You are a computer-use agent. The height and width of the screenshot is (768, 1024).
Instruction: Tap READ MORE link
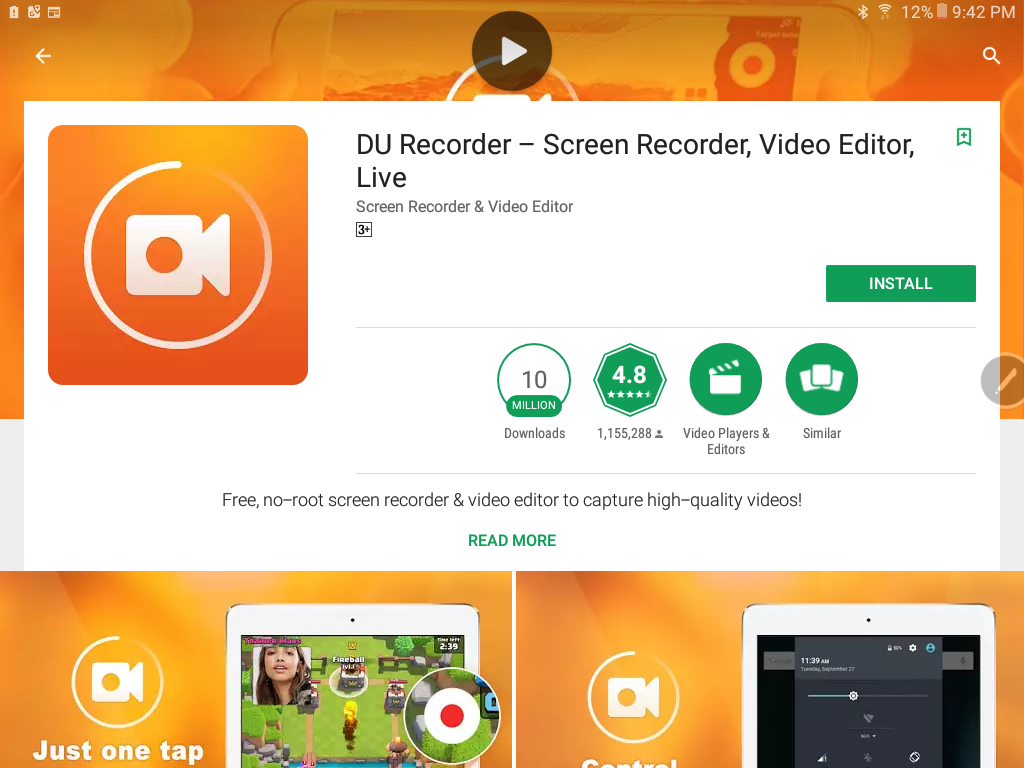coord(512,541)
